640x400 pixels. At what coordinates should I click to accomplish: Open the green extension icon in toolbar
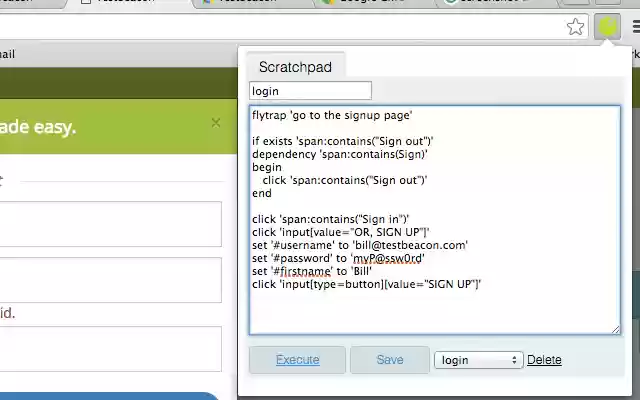tap(607, 27)
